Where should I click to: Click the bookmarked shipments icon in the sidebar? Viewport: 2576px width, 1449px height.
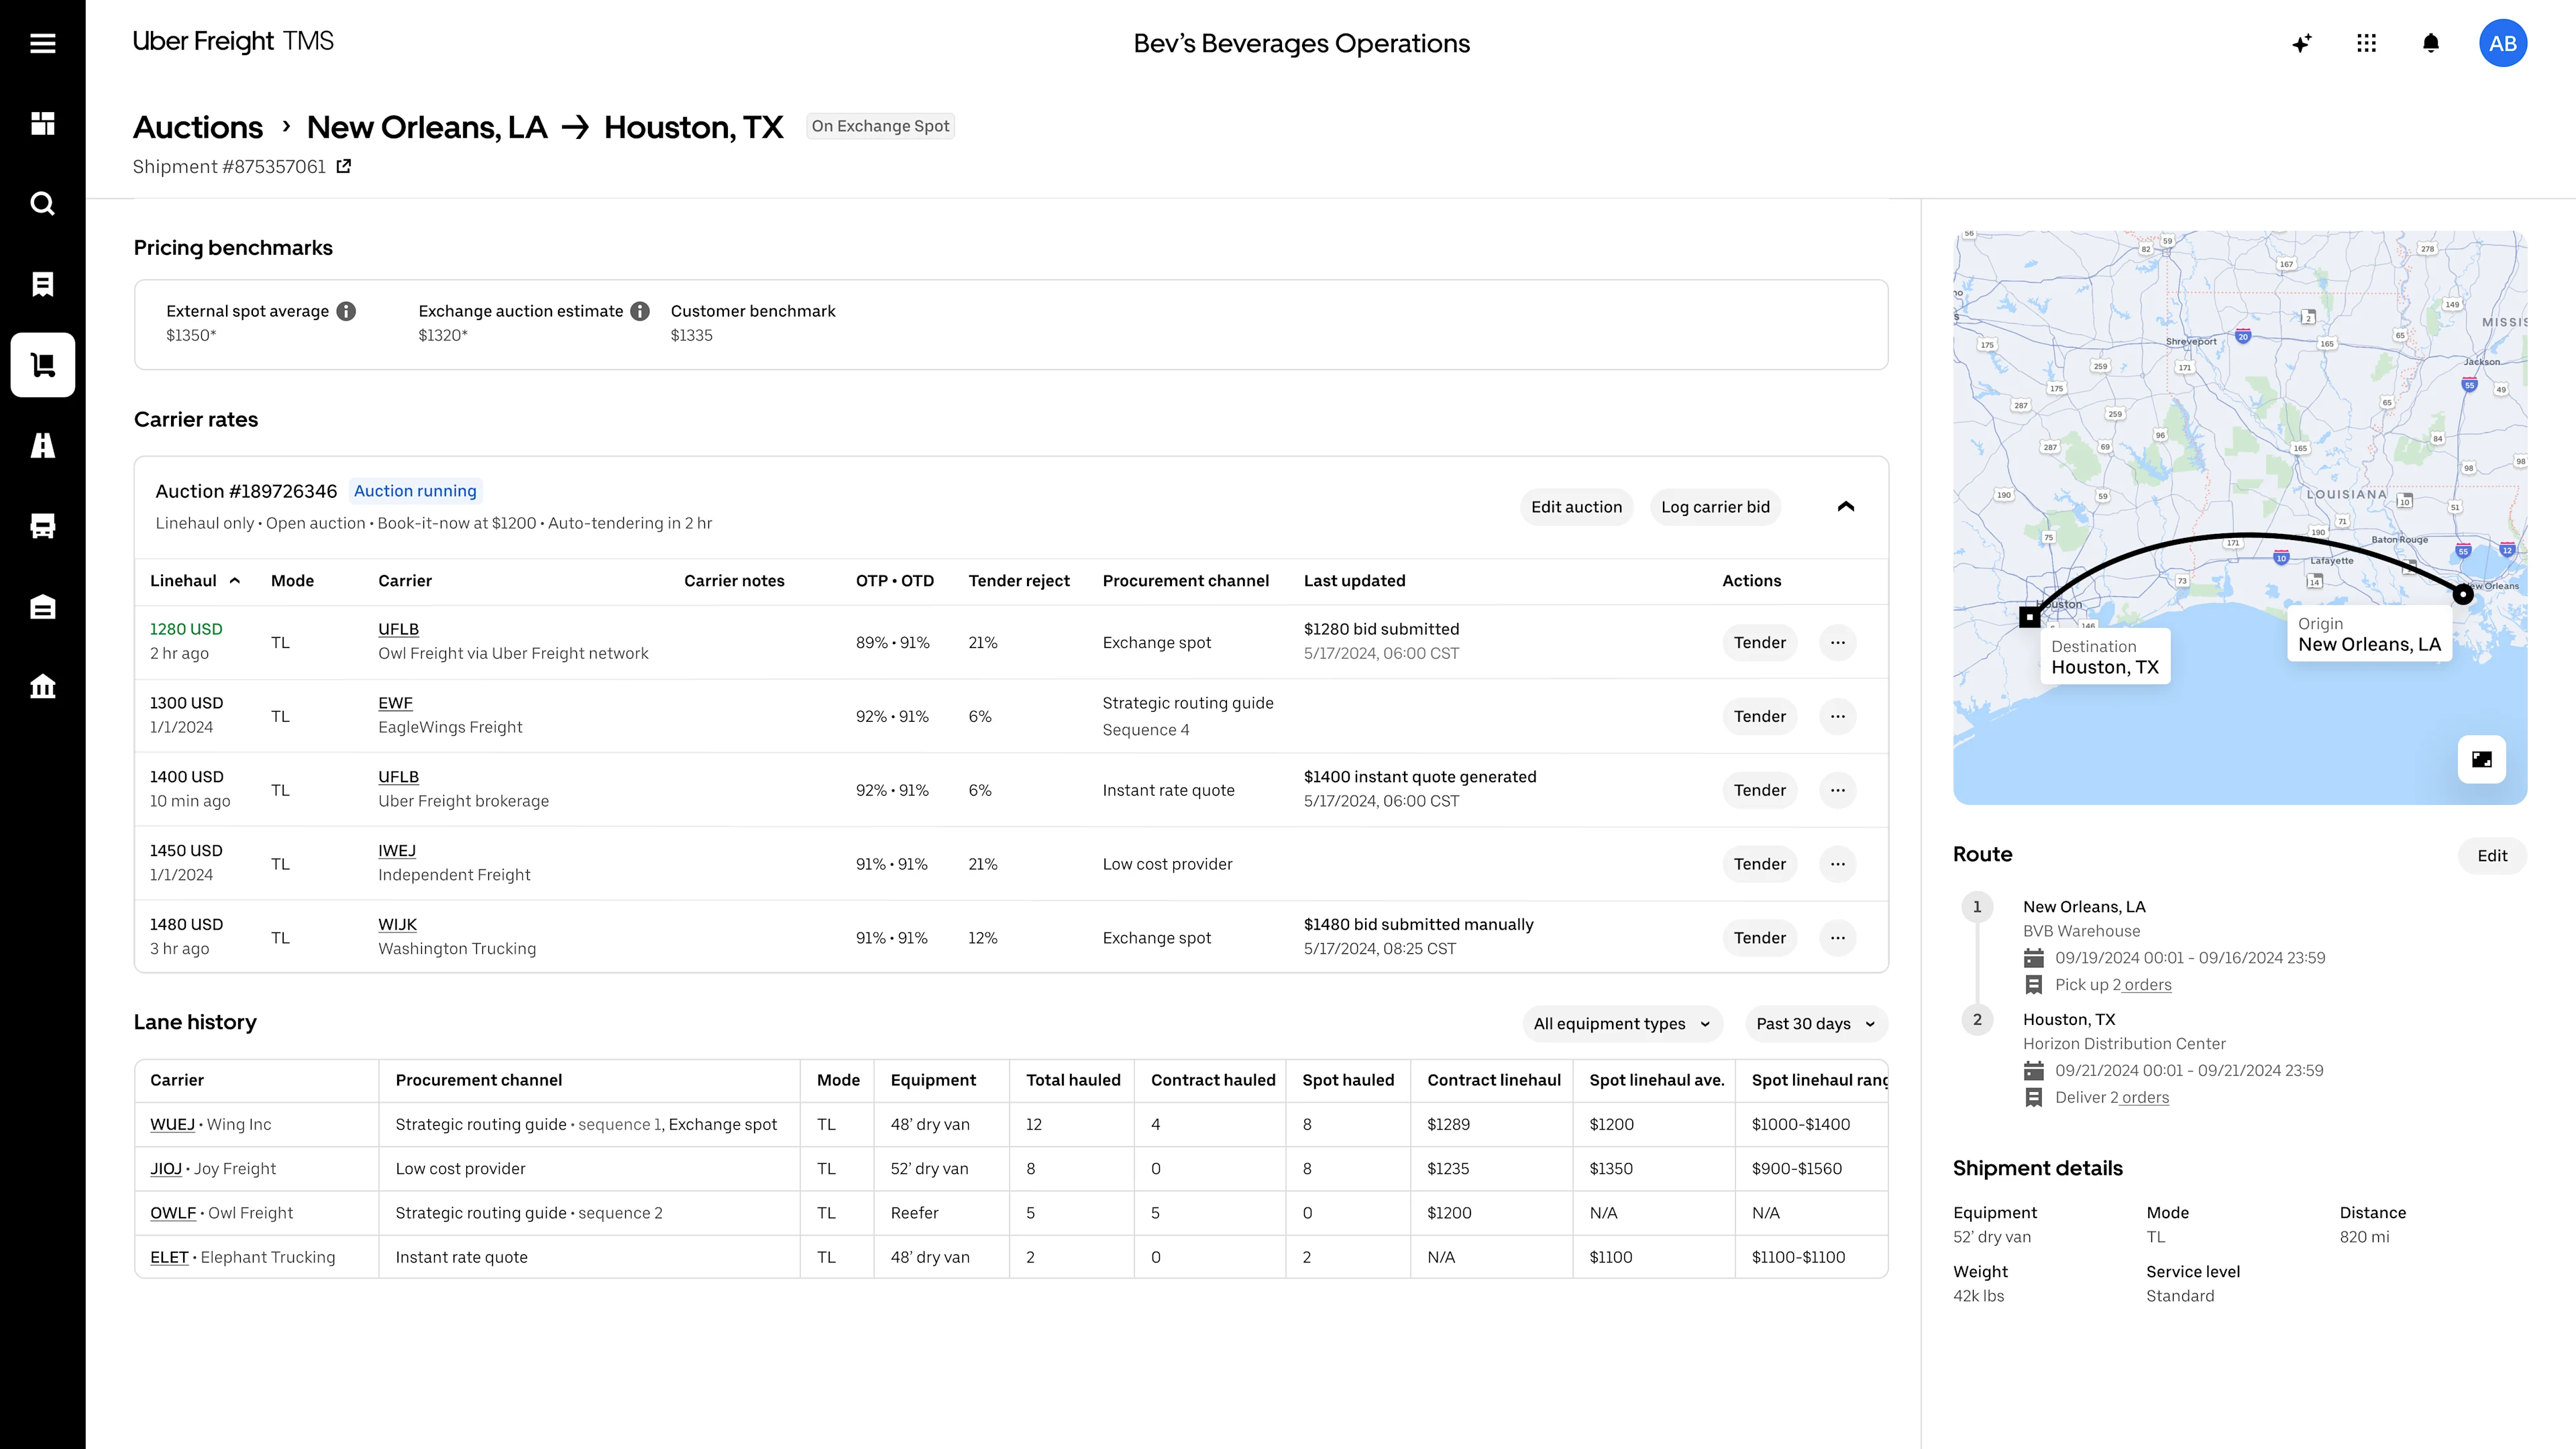(43, 284)
